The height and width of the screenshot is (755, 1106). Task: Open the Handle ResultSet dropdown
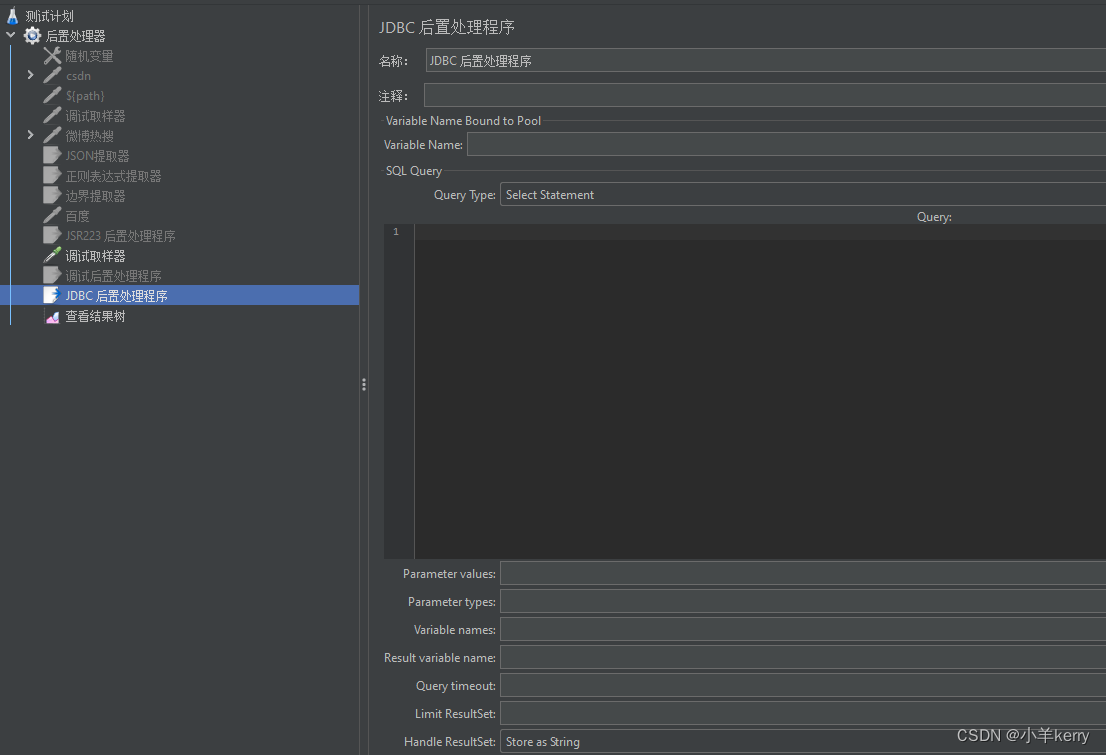click(x=803, y=742)
